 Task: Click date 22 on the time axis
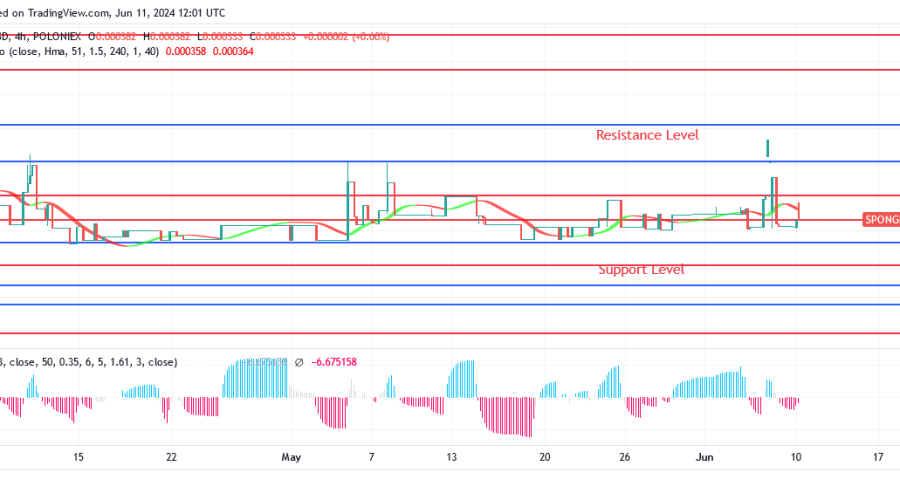(x=172, y=457)
